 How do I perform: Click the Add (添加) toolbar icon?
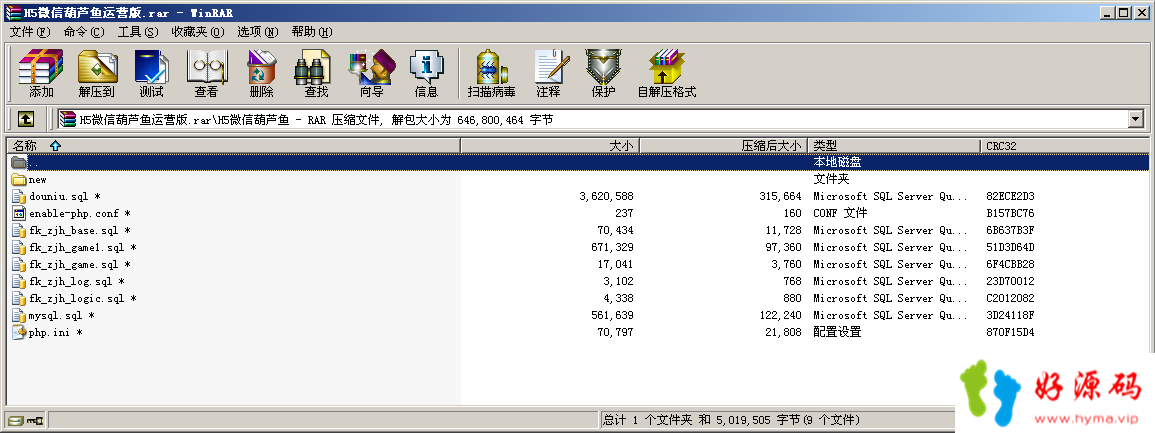point(41,74)
